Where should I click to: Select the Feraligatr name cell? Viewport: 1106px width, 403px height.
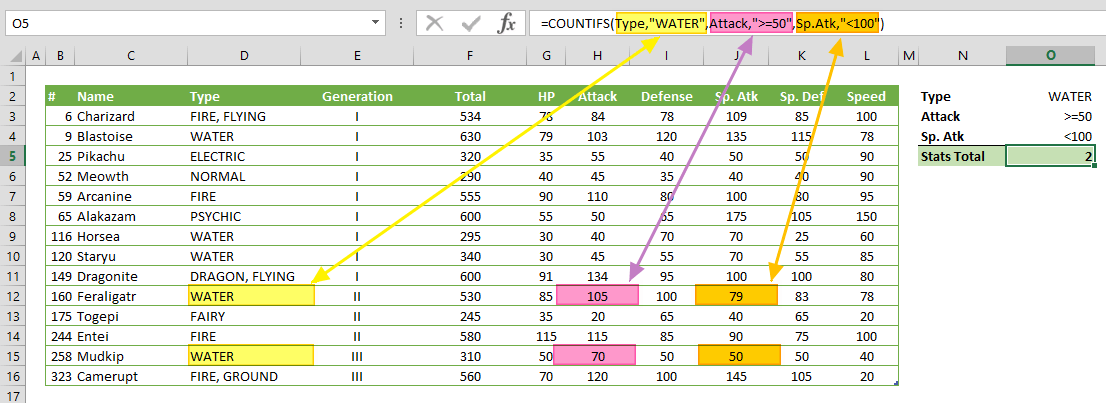[x=130, y=296]
